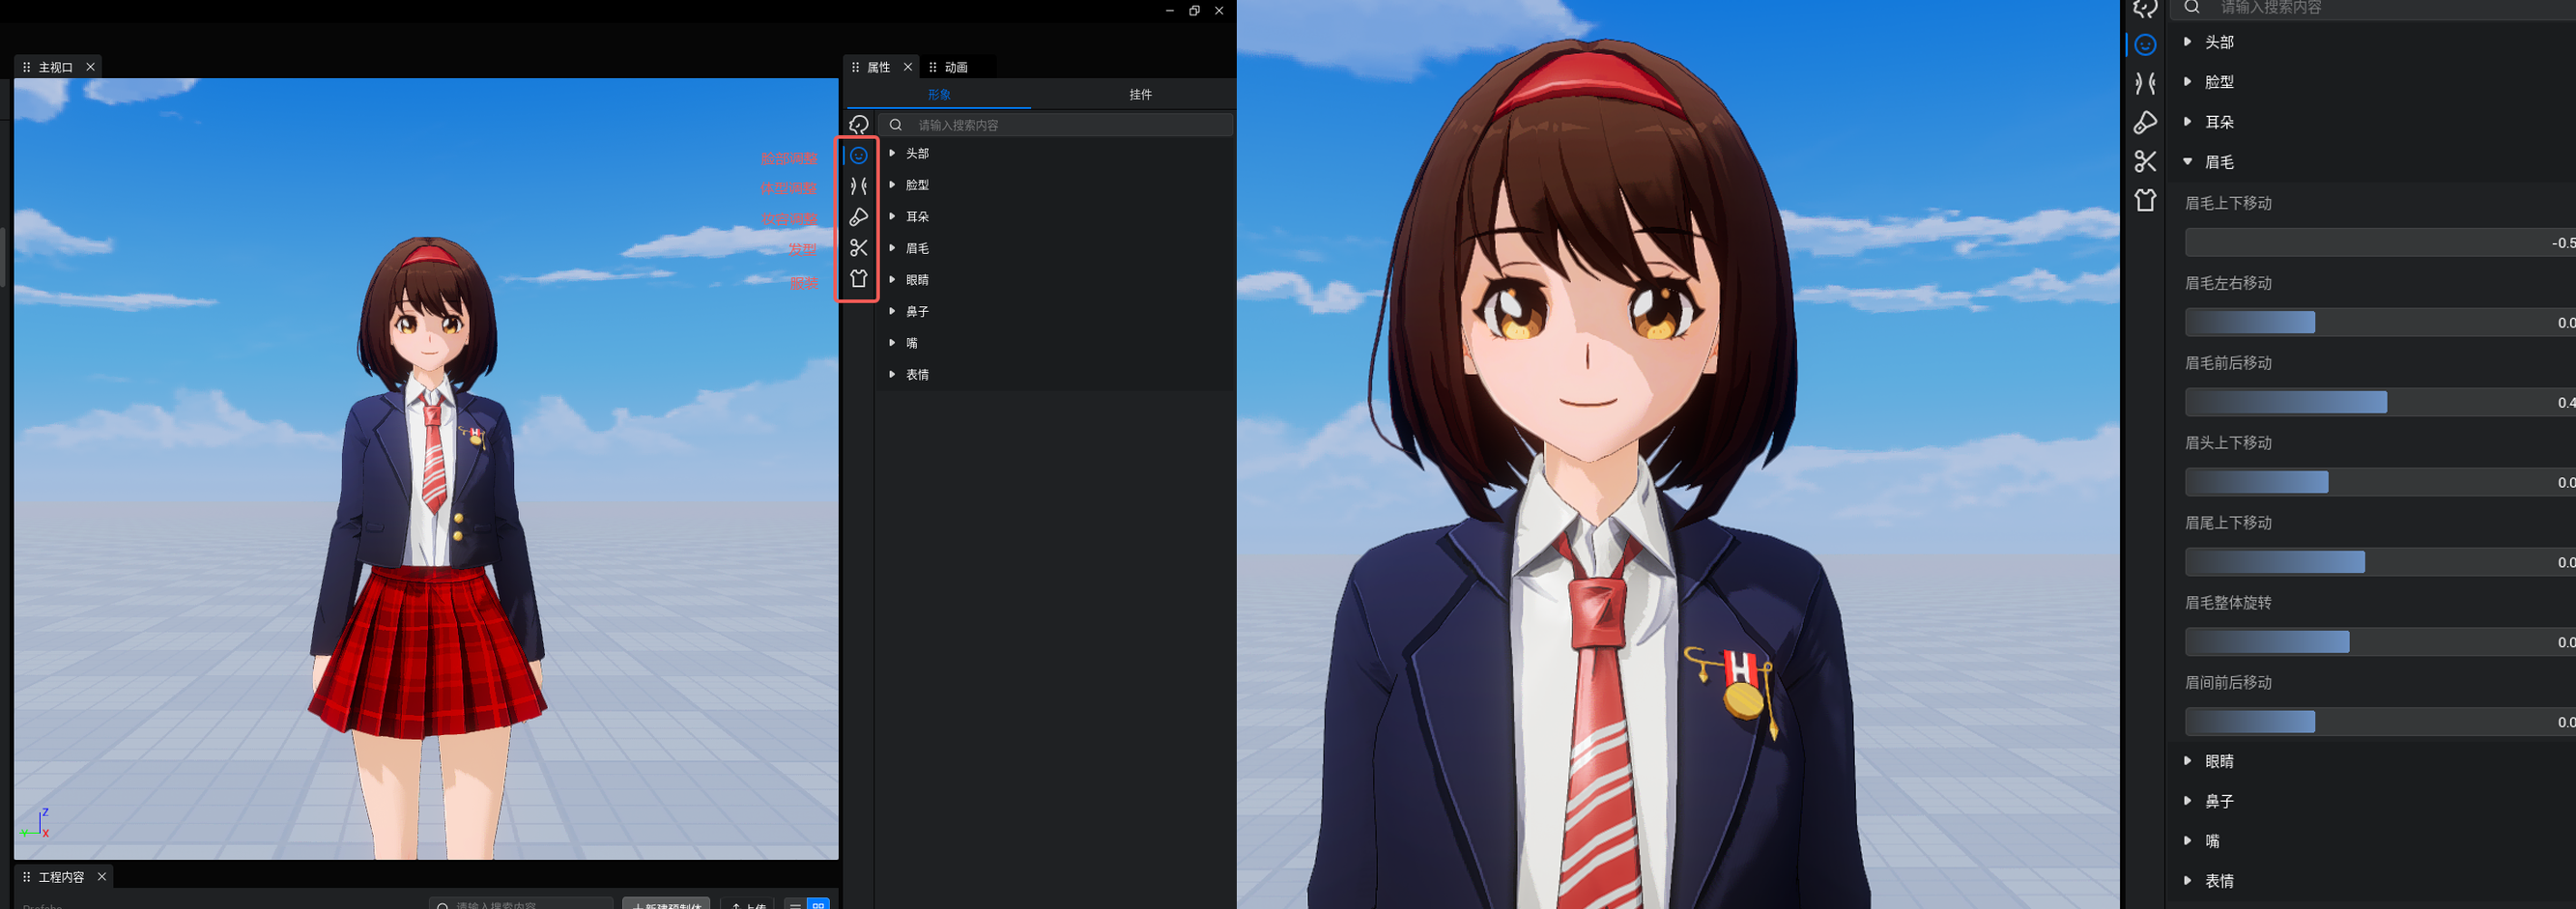Click XYZ axis gizmo in main viewport

point(35,823)
